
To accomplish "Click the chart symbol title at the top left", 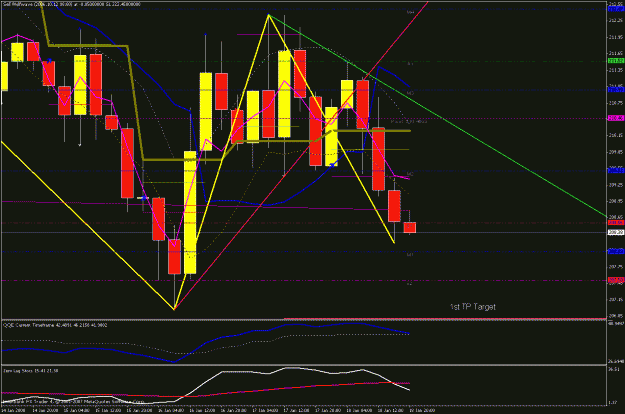I will (72, 4).
